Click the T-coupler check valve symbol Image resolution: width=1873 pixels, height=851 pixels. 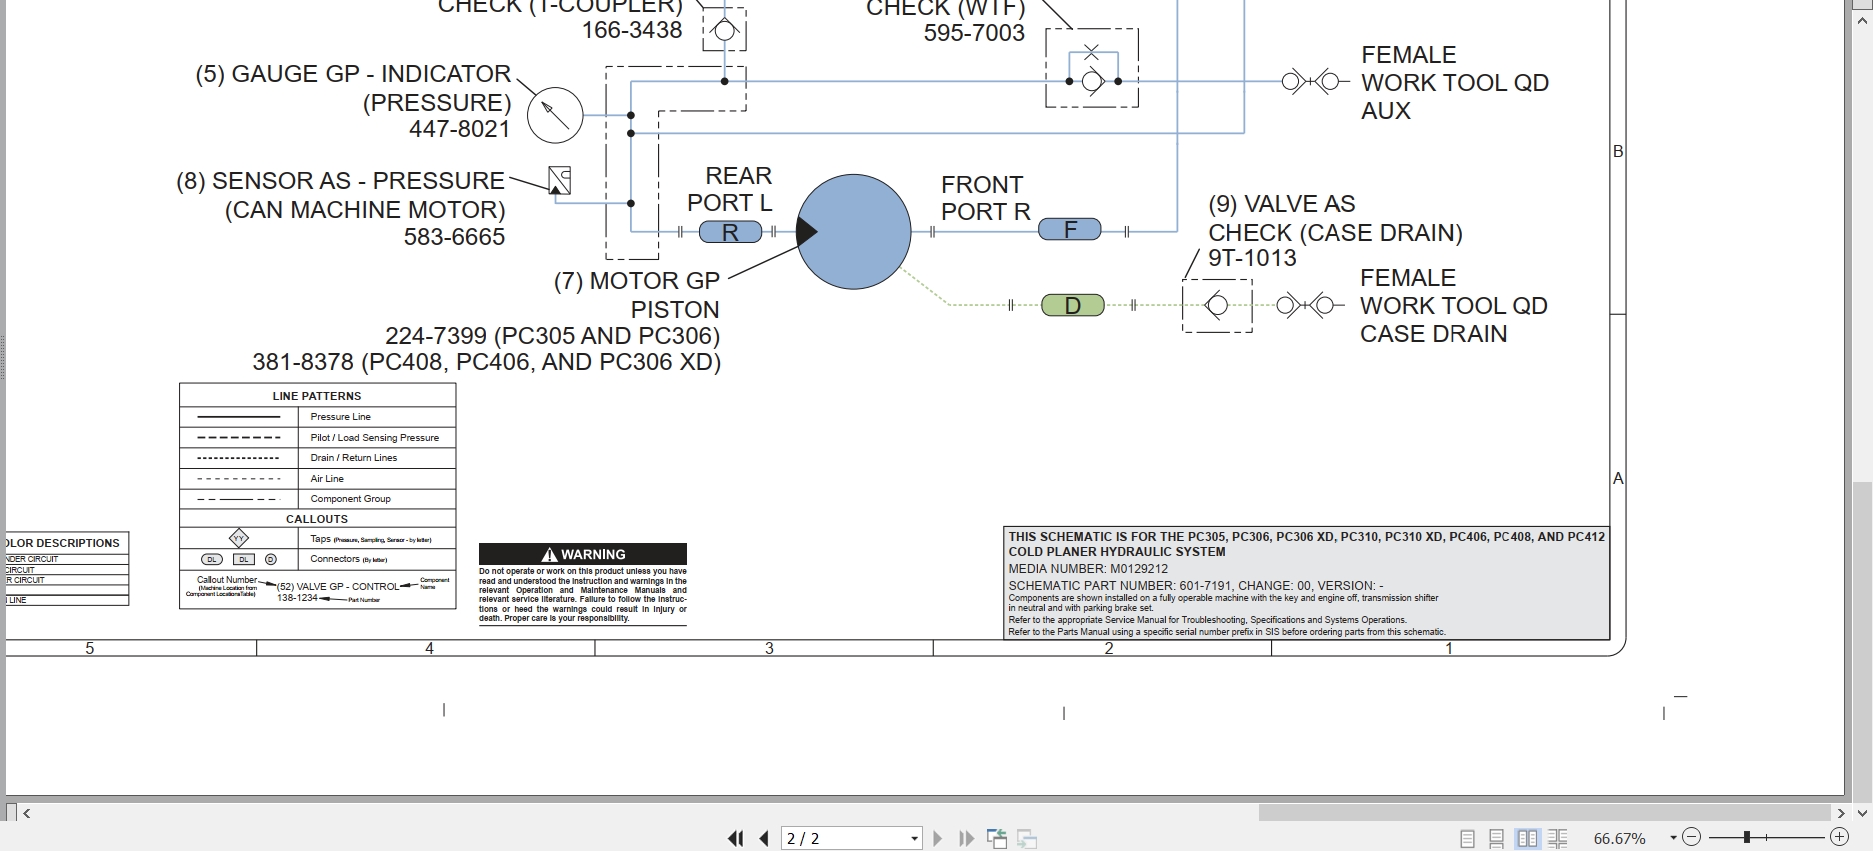coord(724,29)
